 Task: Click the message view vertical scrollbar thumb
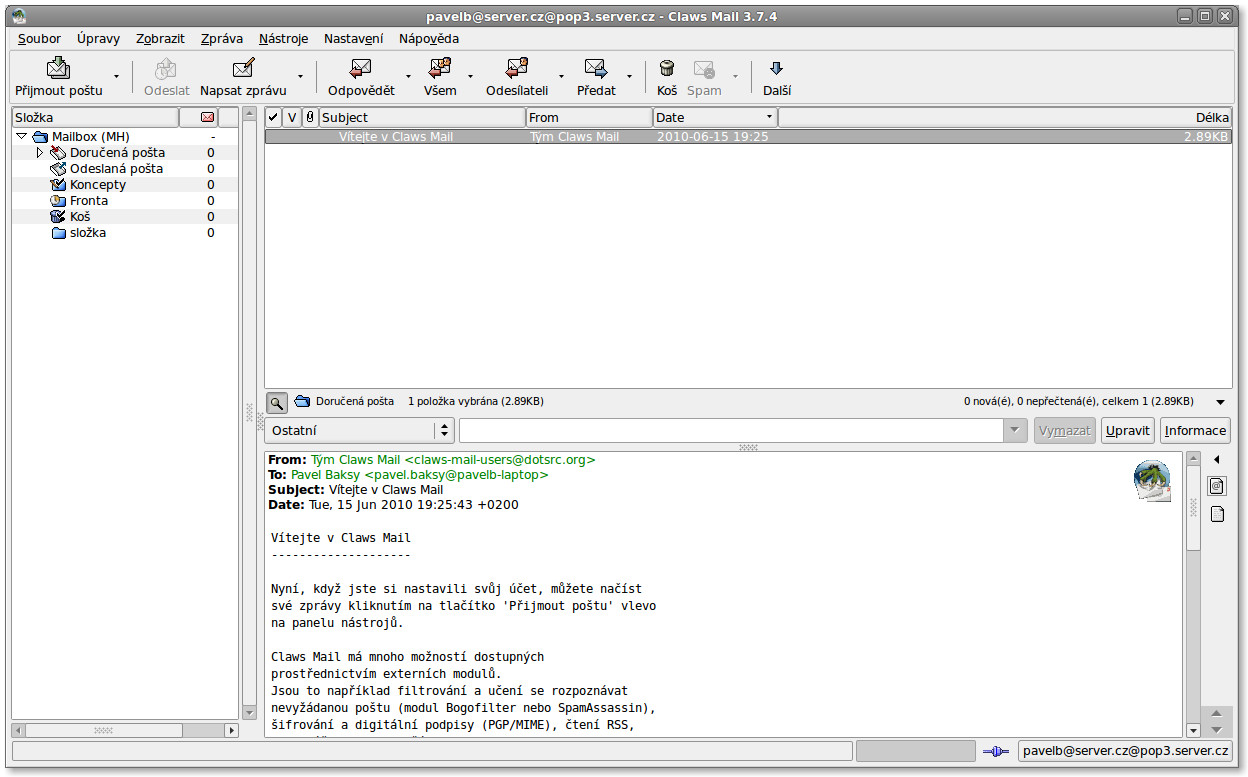point(1192,508)
